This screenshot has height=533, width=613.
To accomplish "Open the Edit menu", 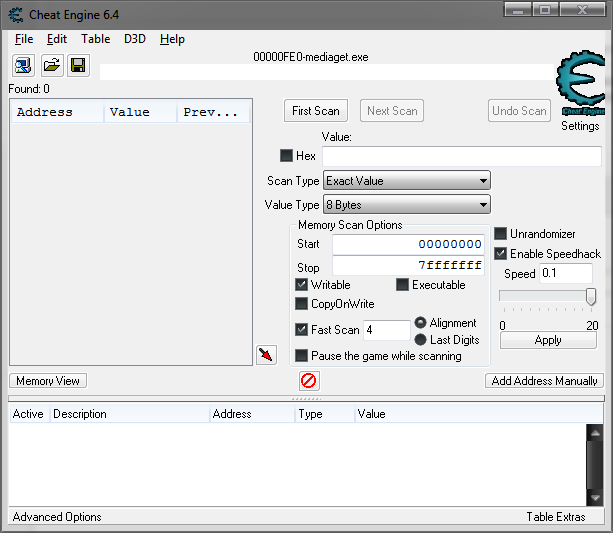I will point(57,39).
